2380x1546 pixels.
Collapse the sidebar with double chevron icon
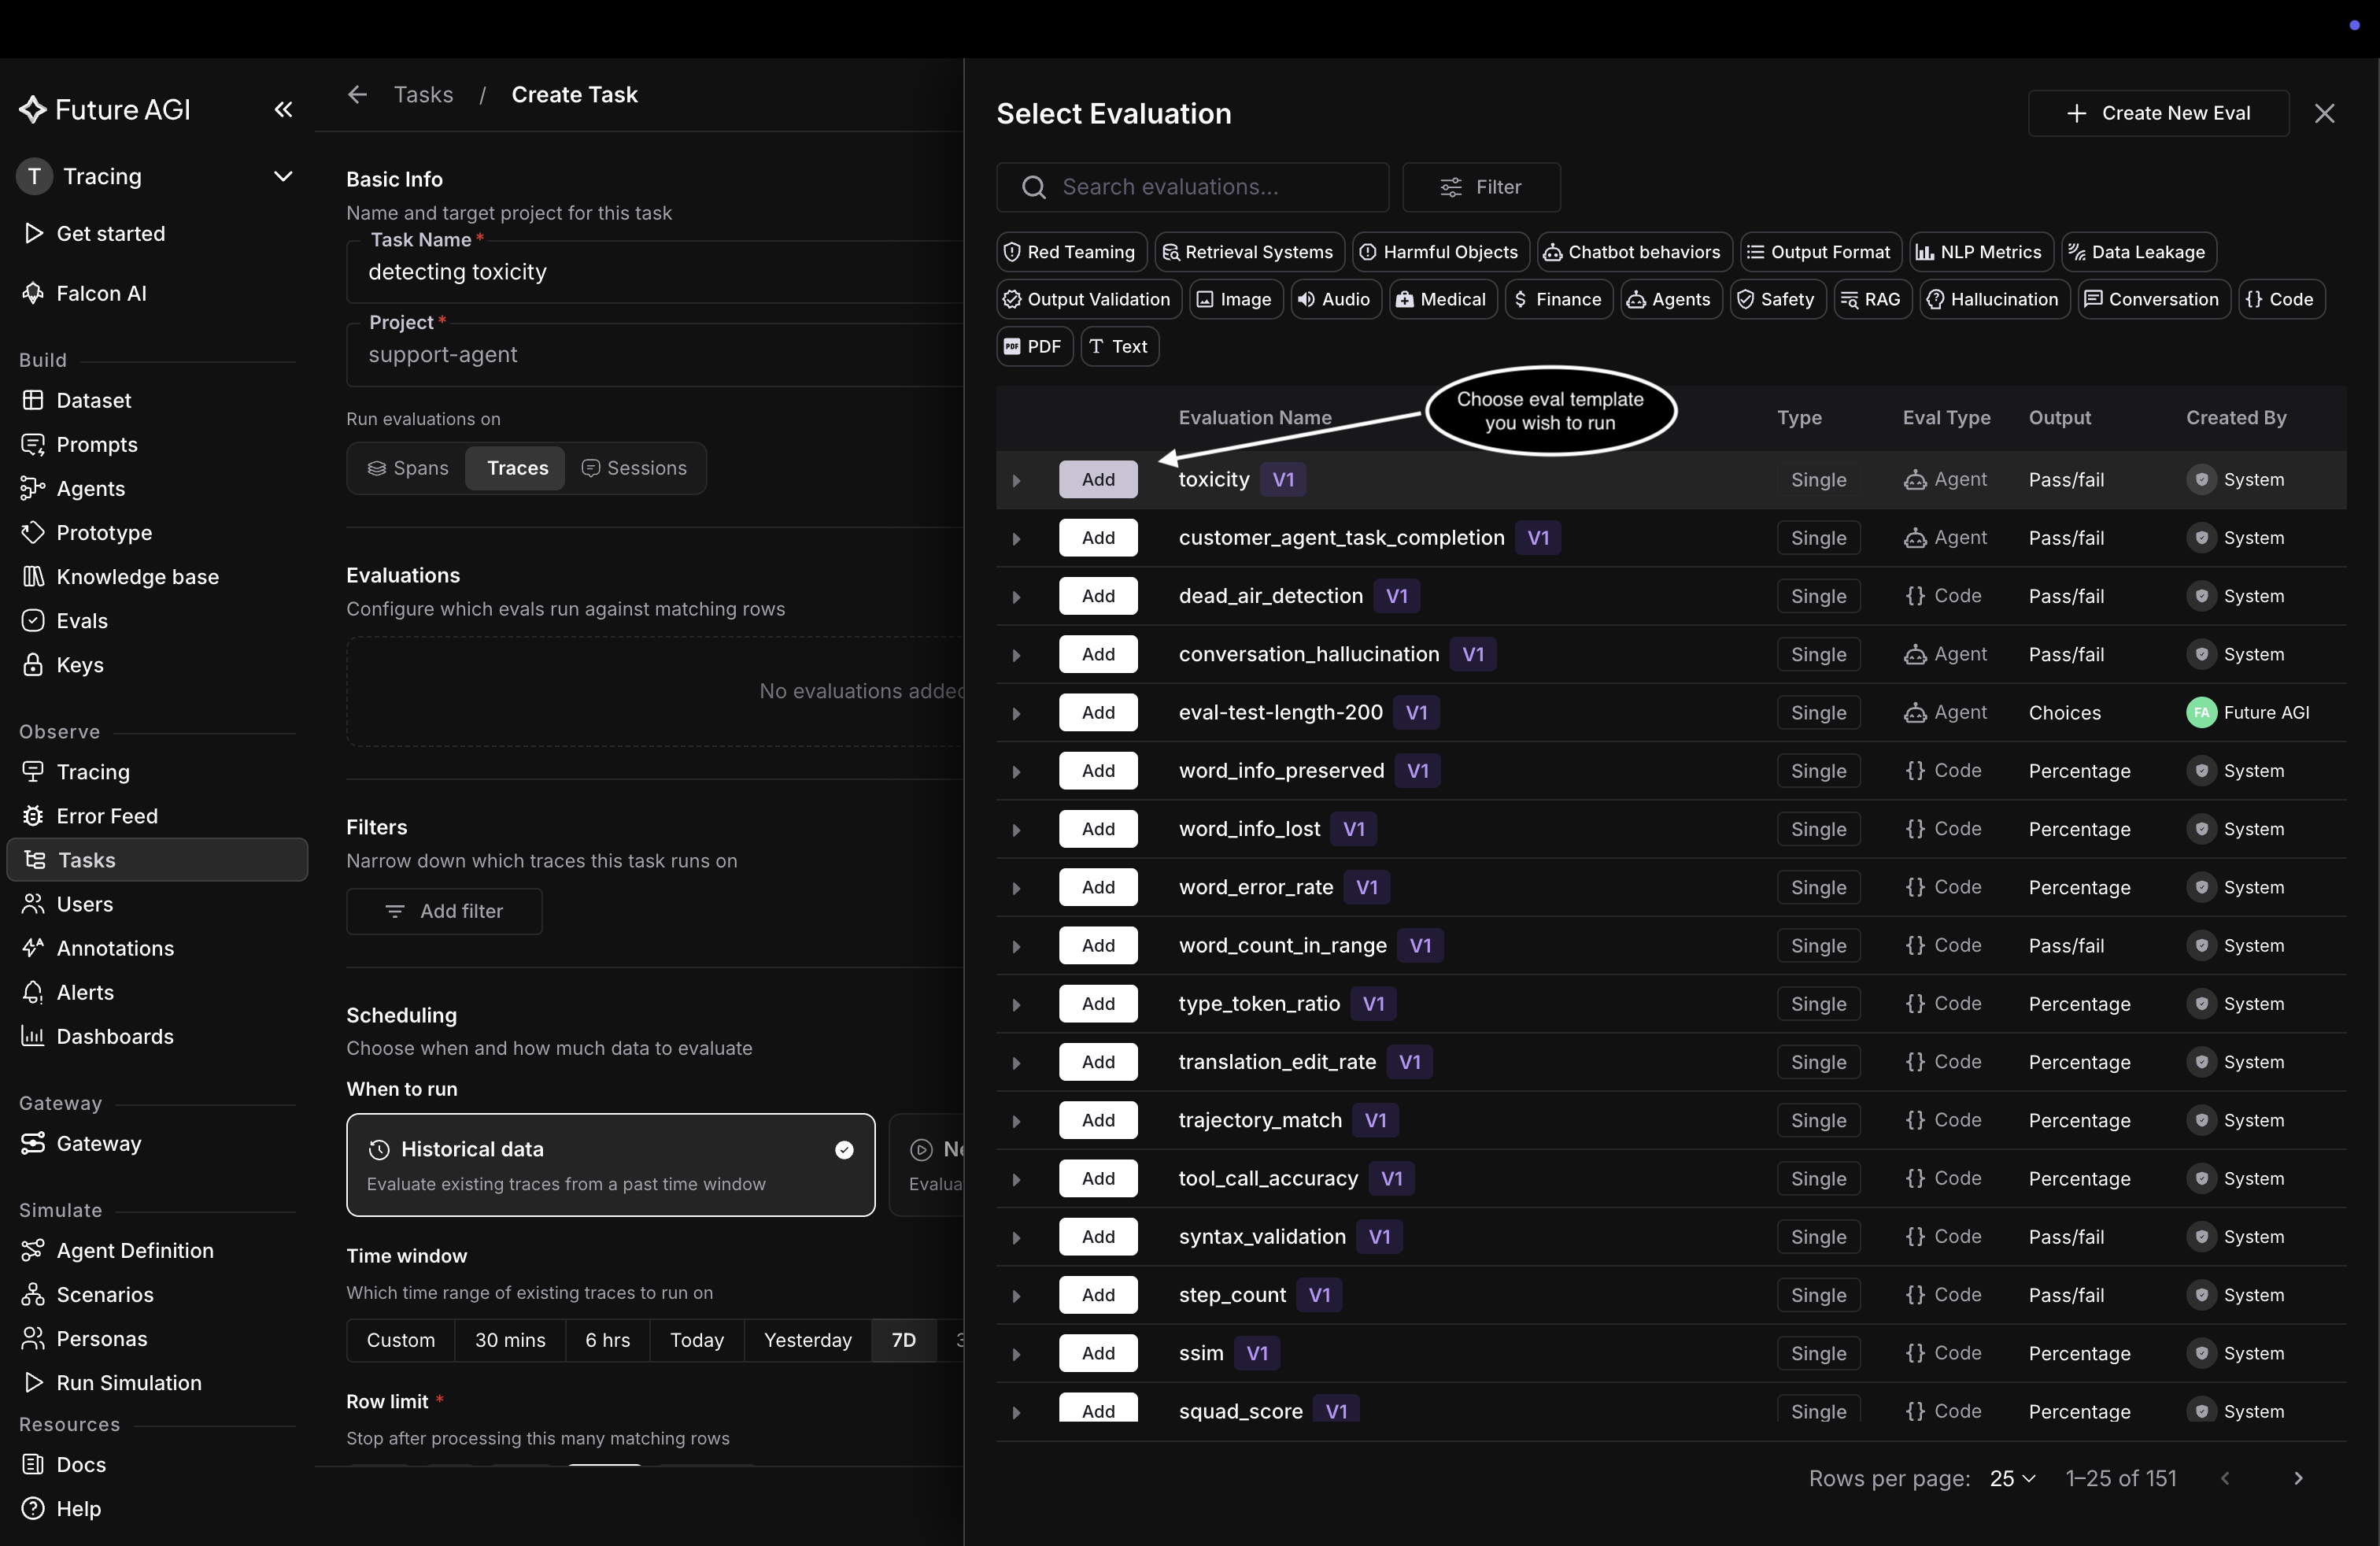(284, 110)
